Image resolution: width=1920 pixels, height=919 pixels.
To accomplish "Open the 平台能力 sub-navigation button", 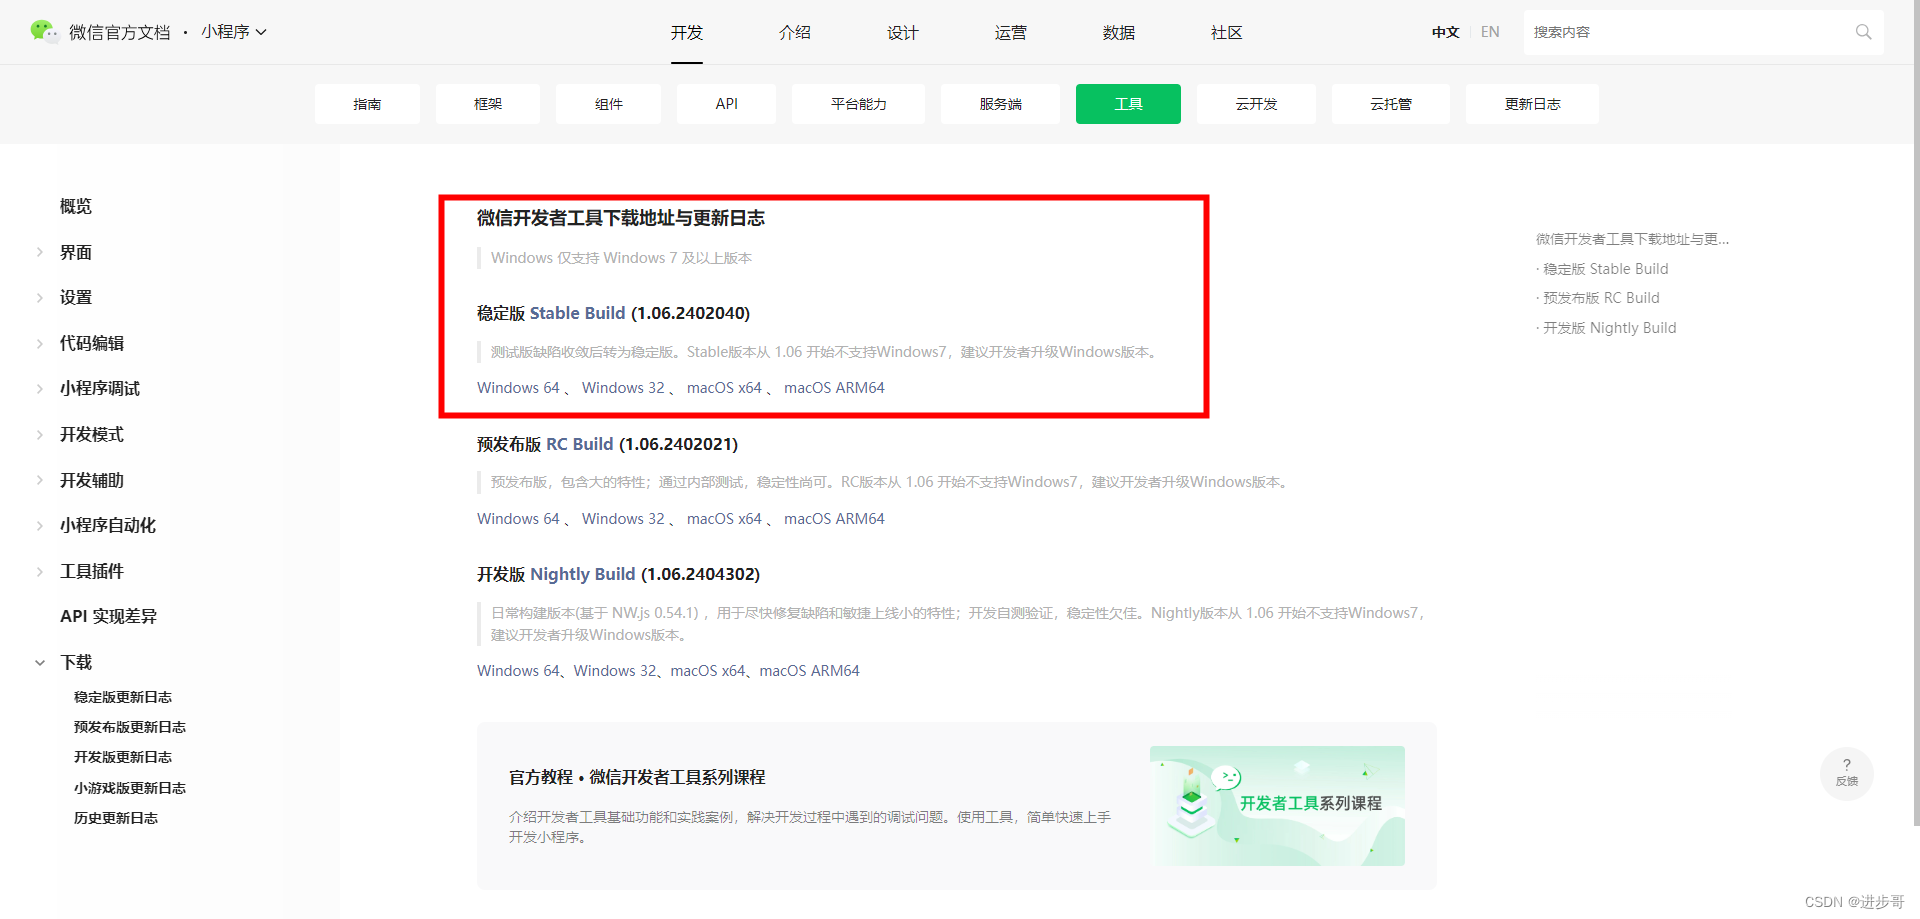I will coord(859,104).
